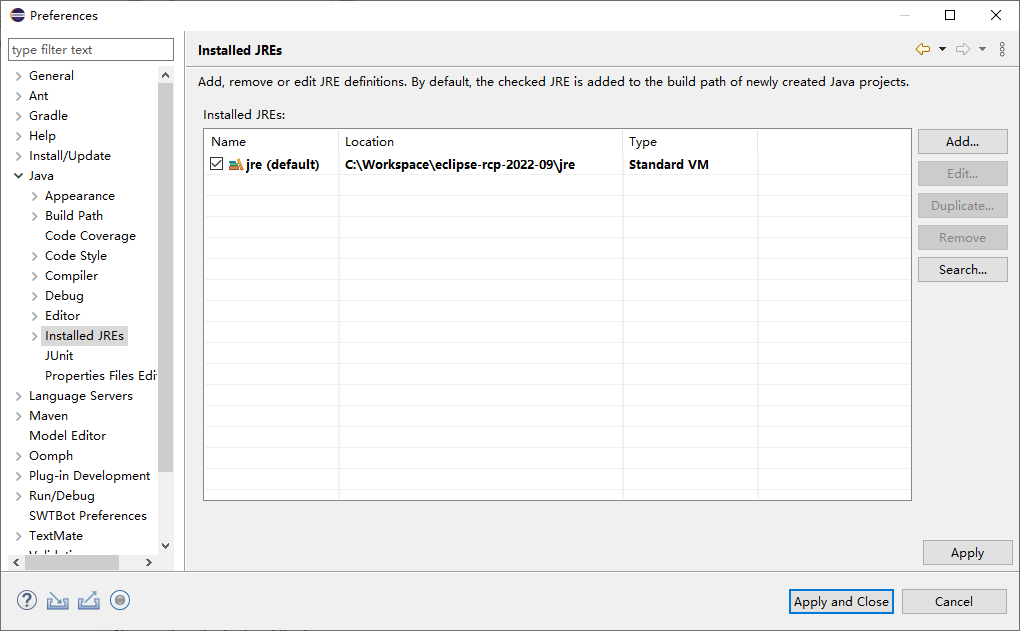Click Apply and Close
This screenshot has height=631, width=1020.
pyautogui.click(x=841, y=602)
